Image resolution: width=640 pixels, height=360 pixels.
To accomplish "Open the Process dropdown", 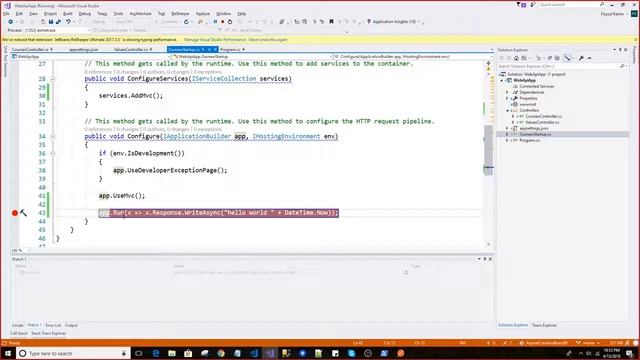I will point(56,30).
